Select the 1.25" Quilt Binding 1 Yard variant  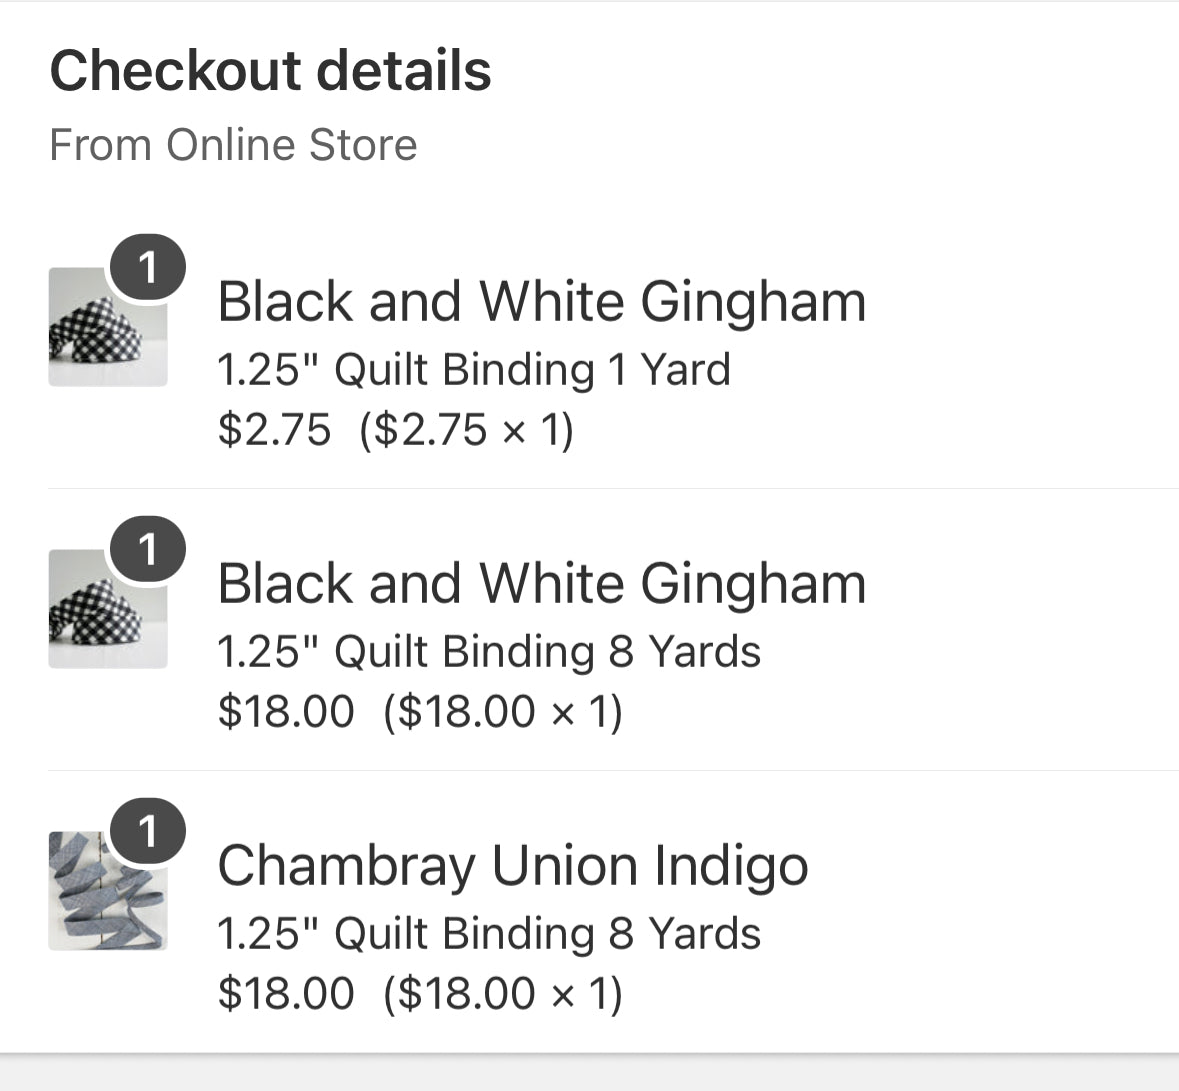tap(474, 370)
